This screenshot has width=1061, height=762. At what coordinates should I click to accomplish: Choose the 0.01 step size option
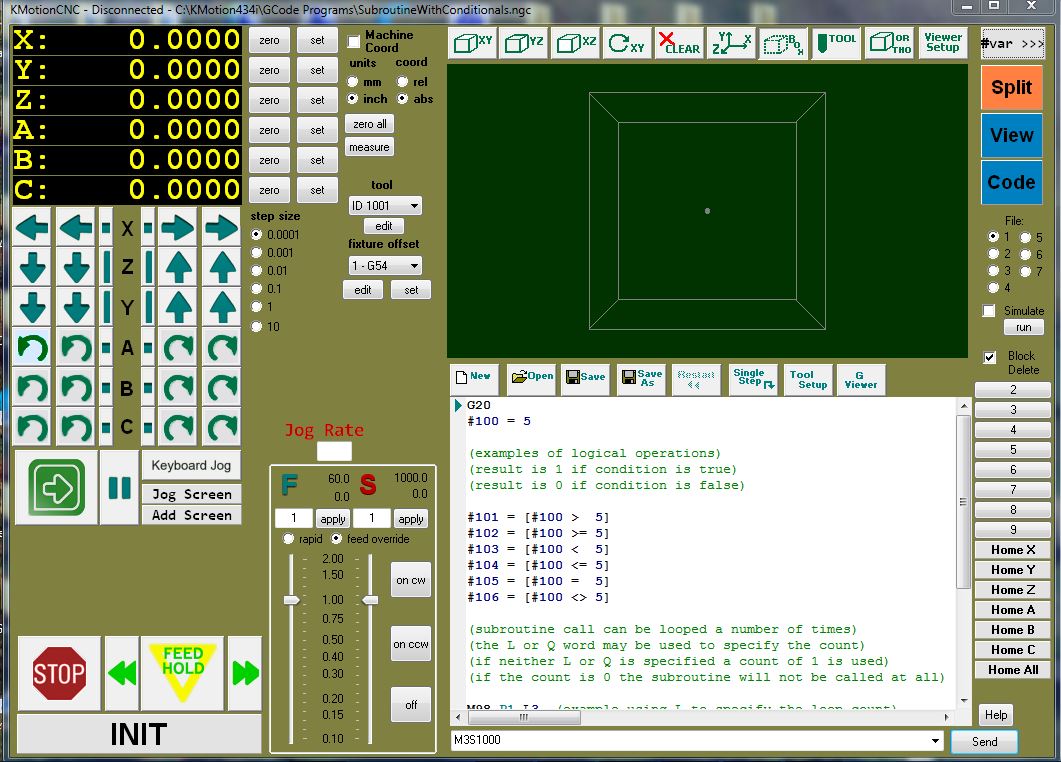(x=257, y=271)
